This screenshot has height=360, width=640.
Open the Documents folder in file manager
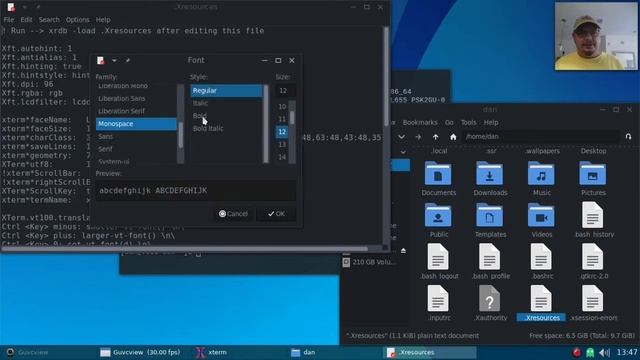coord(438,174)
